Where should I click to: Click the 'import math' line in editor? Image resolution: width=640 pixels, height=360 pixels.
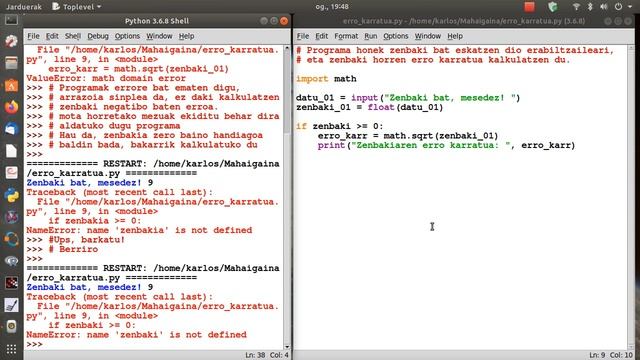point(326,79)
